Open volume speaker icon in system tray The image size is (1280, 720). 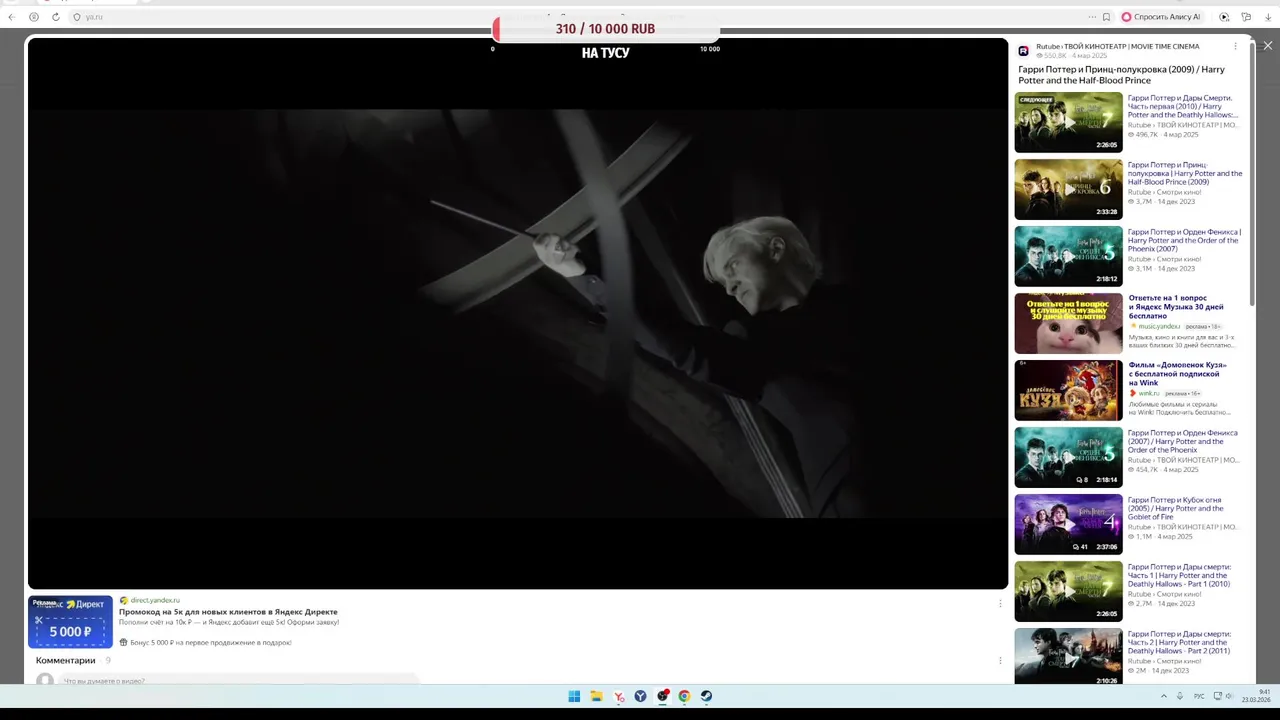tap(1229, 696)
